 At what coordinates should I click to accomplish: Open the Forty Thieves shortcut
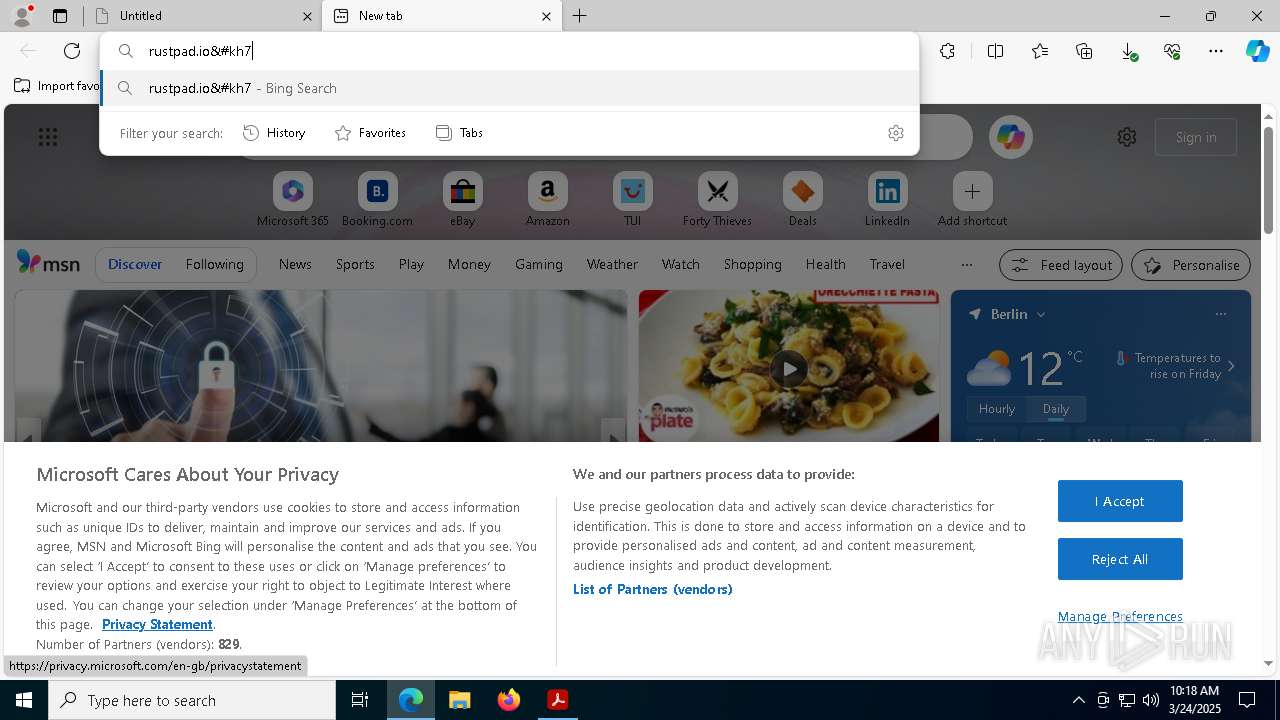717,200
